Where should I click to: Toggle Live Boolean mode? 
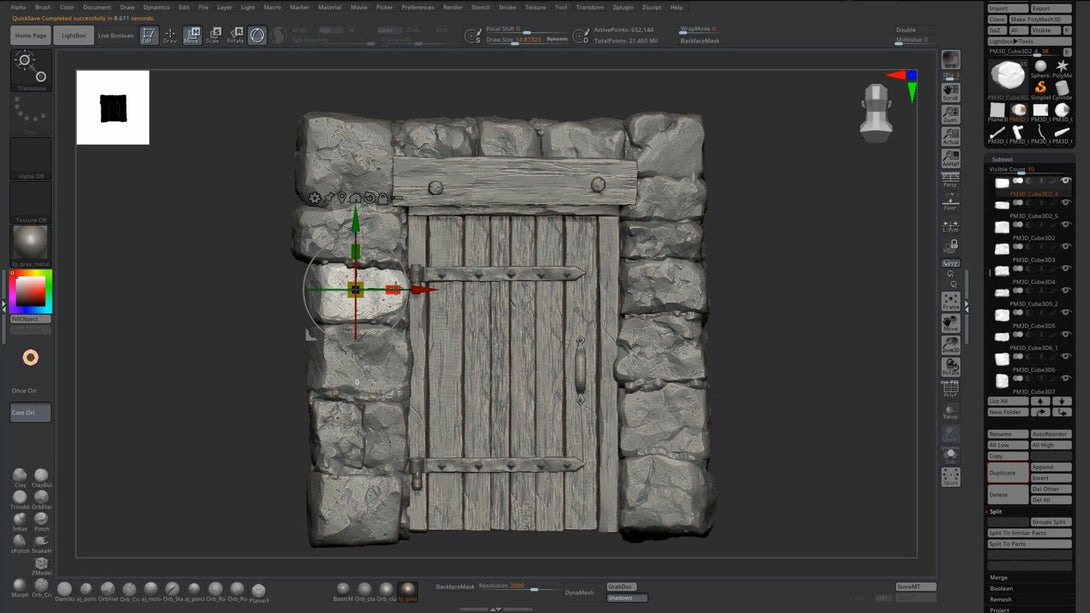(115, 35)
